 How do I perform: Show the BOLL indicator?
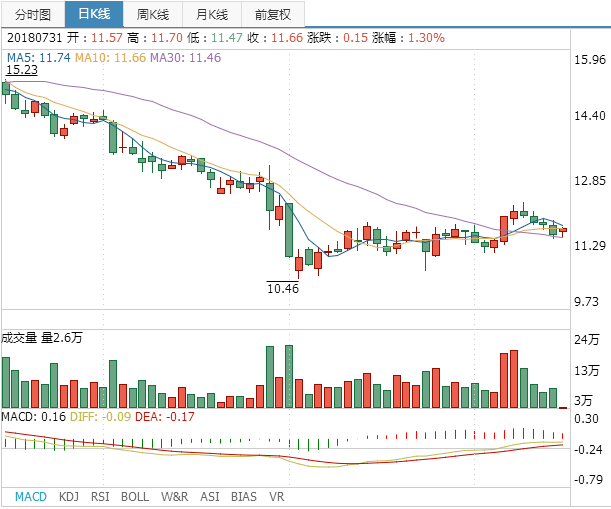tap(135, 497)
